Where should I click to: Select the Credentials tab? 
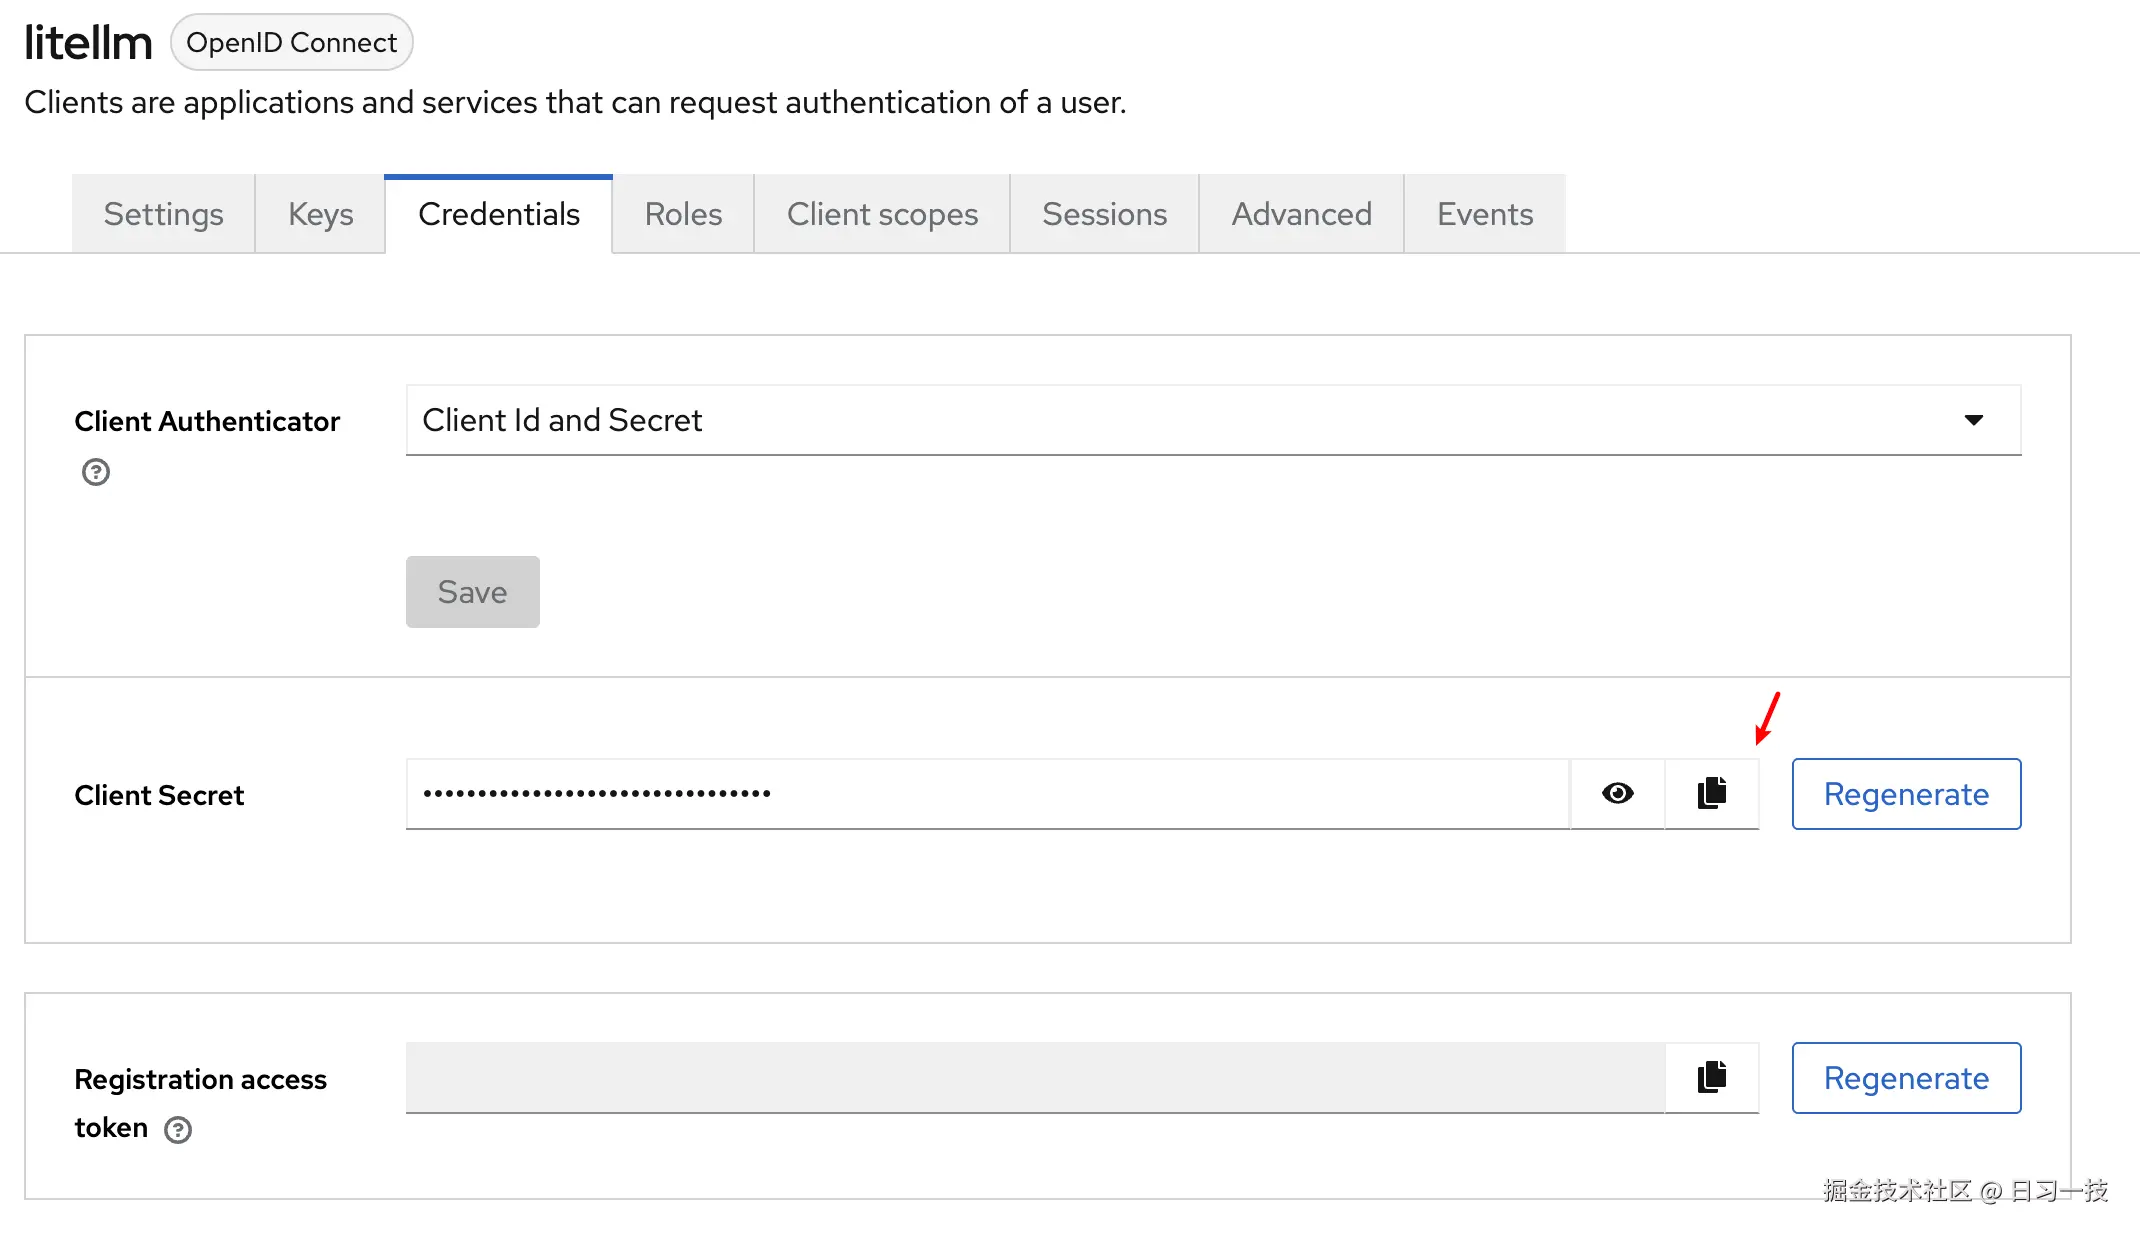tap(499, 213)
